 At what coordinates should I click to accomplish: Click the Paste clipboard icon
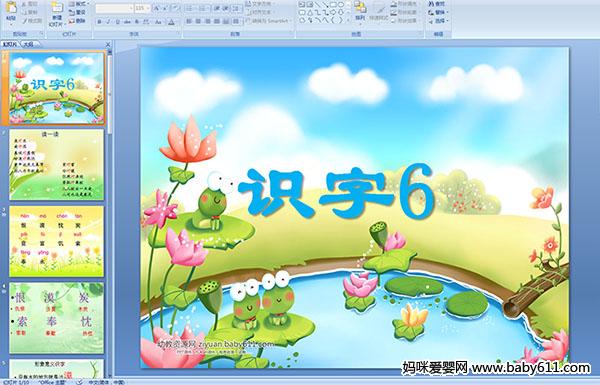coord(11,11)
